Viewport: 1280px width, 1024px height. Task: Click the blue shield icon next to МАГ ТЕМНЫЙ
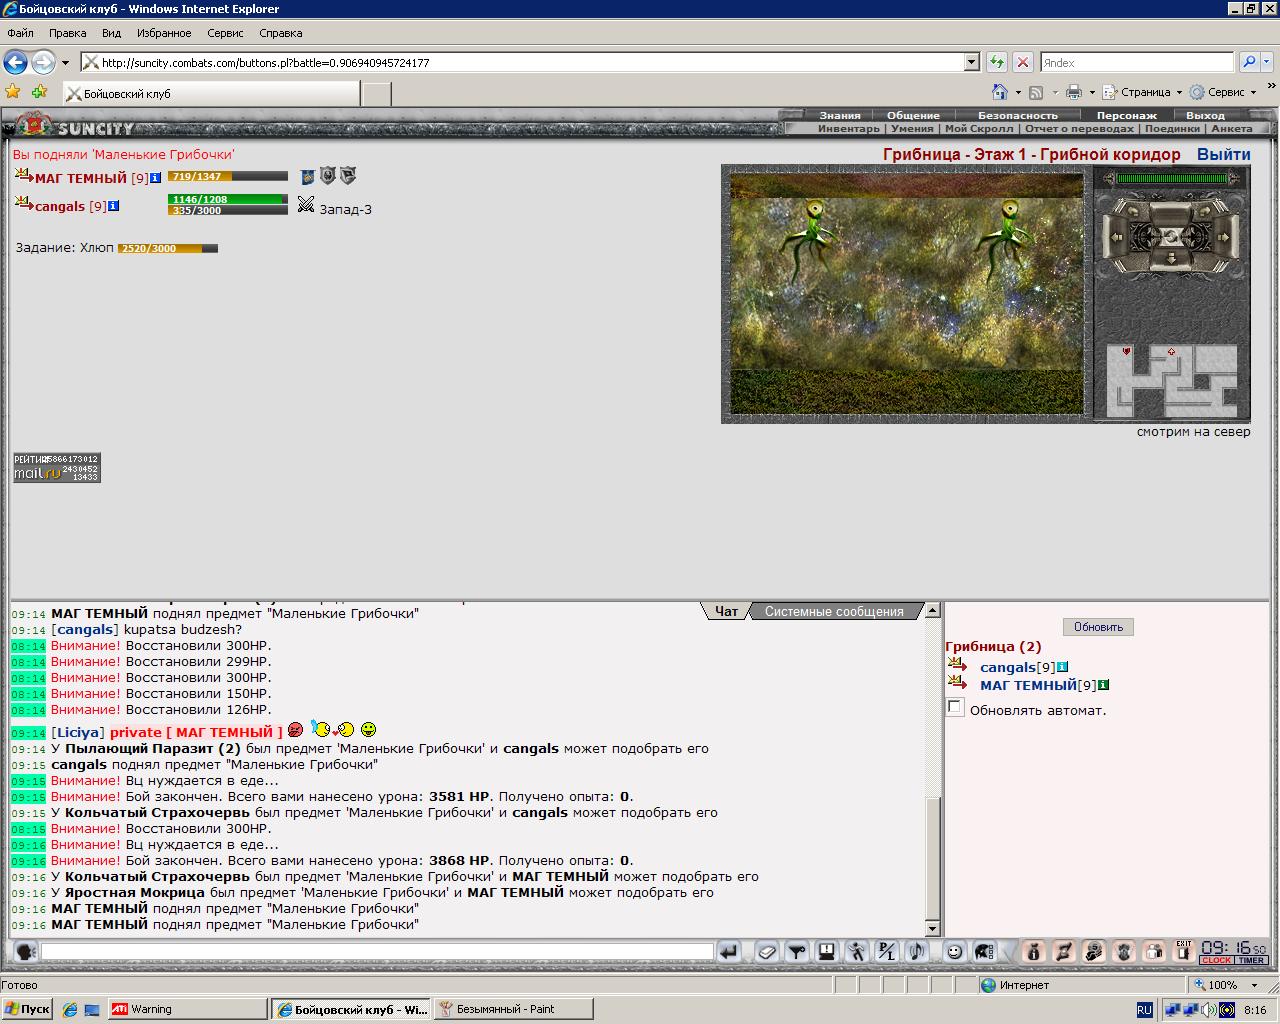[308, 176]
